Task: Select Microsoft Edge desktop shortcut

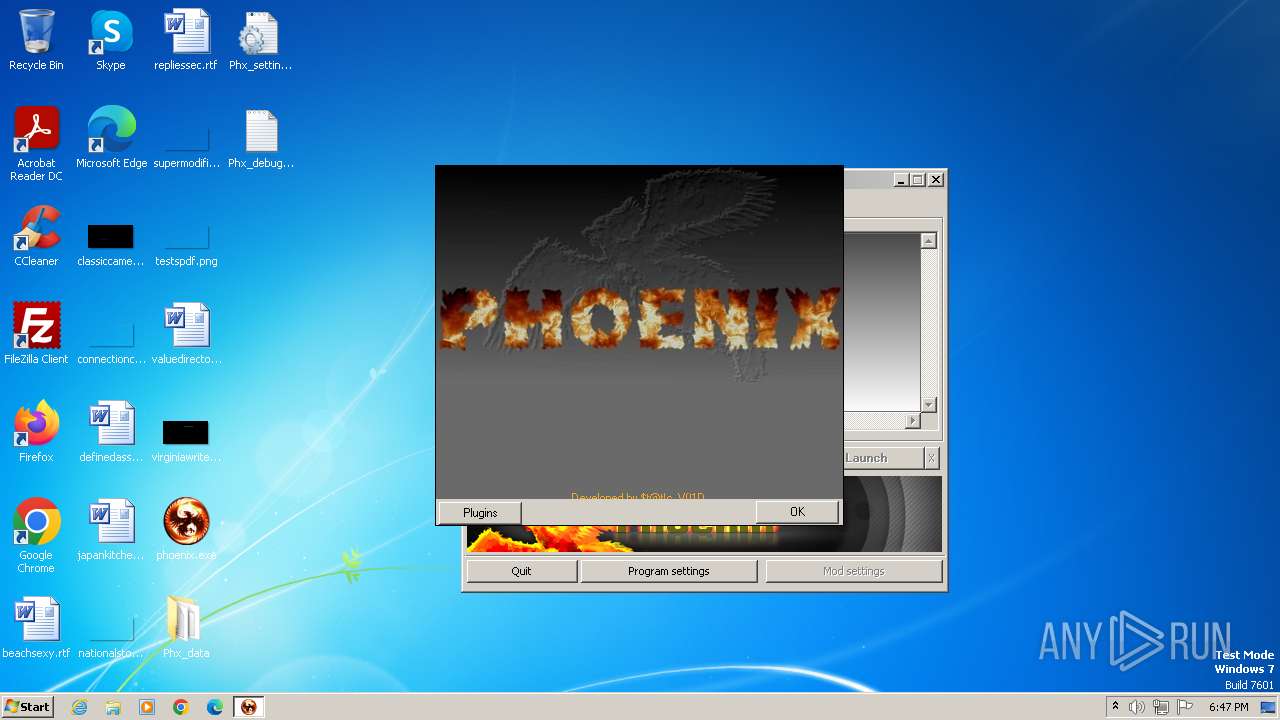Action: [x=111, y=138]
